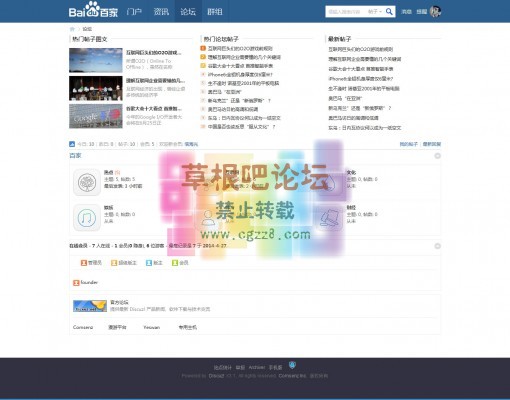This screenshot has height=400, width=510.
Task: Open the 提醒 reminders link in header
Action: coord(422,12)
